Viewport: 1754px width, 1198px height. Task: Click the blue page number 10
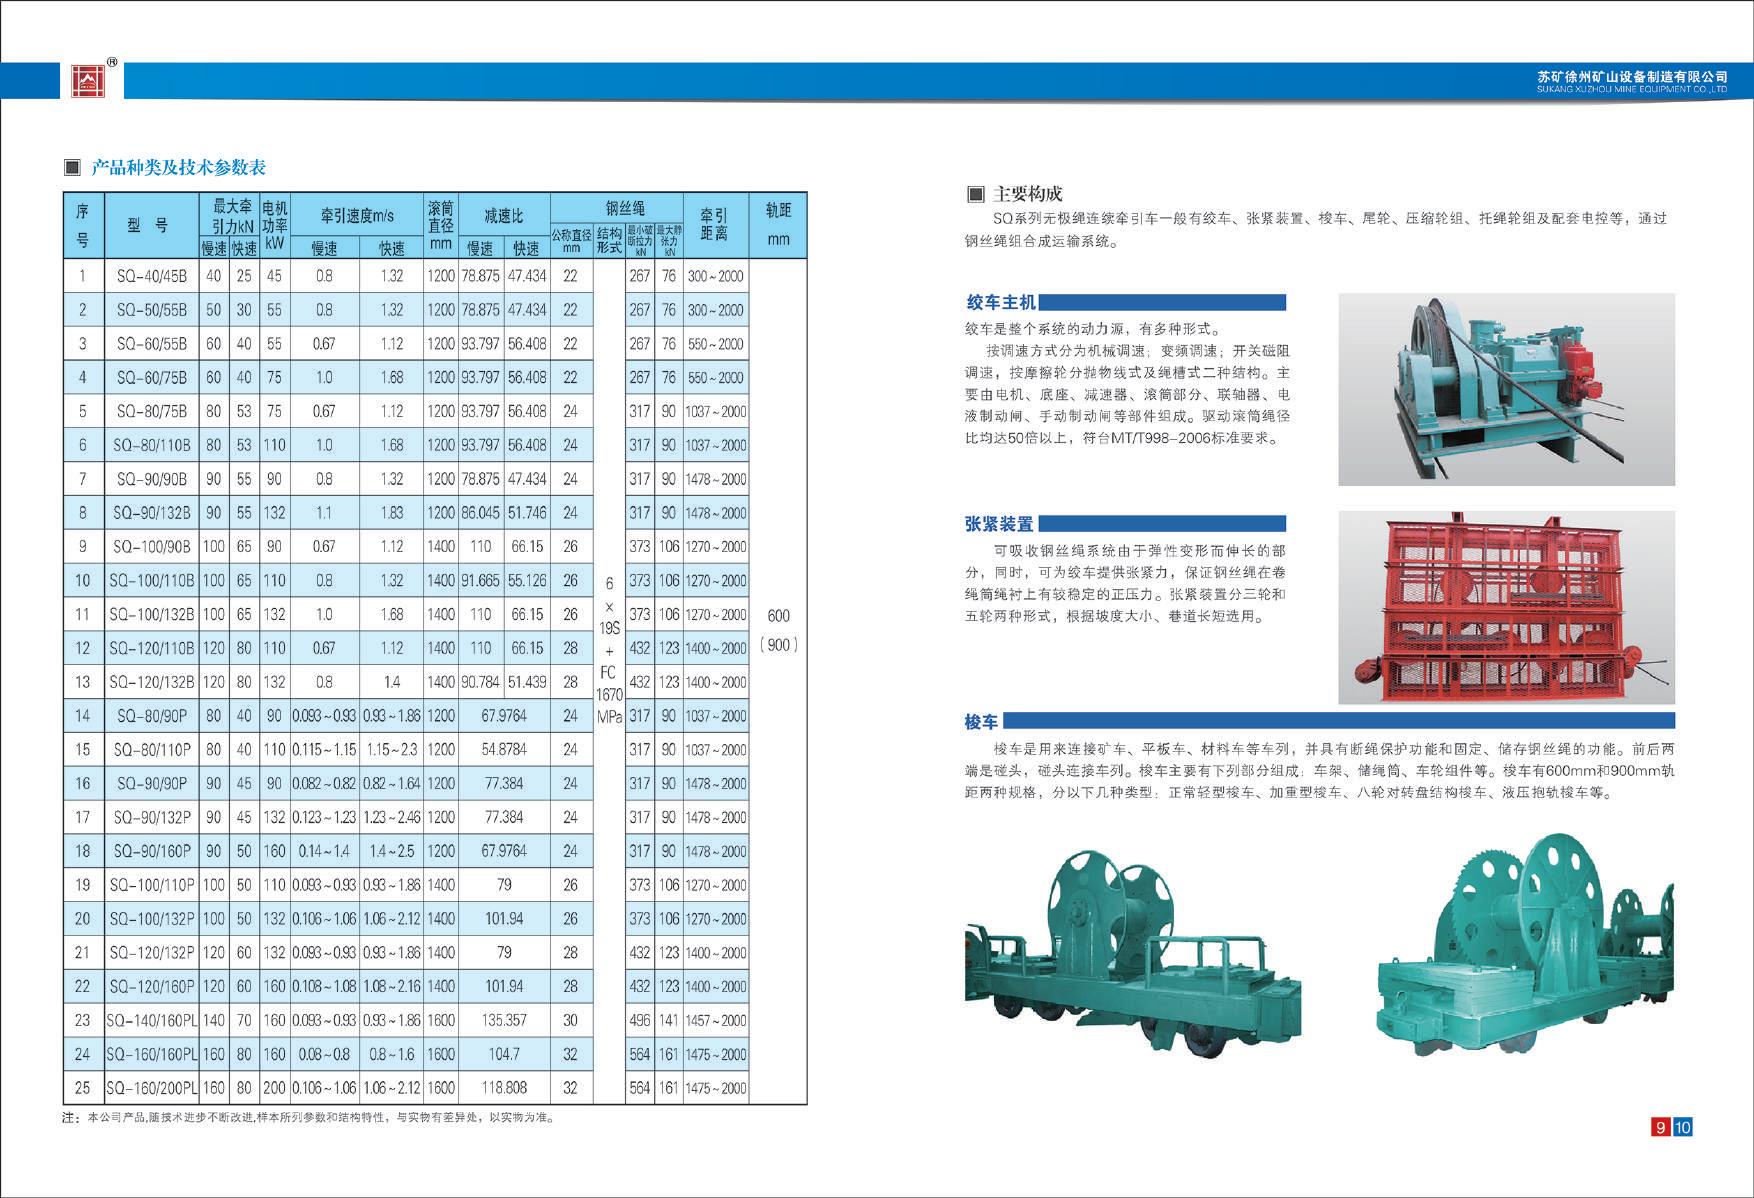click(x=1682, y=1127)
